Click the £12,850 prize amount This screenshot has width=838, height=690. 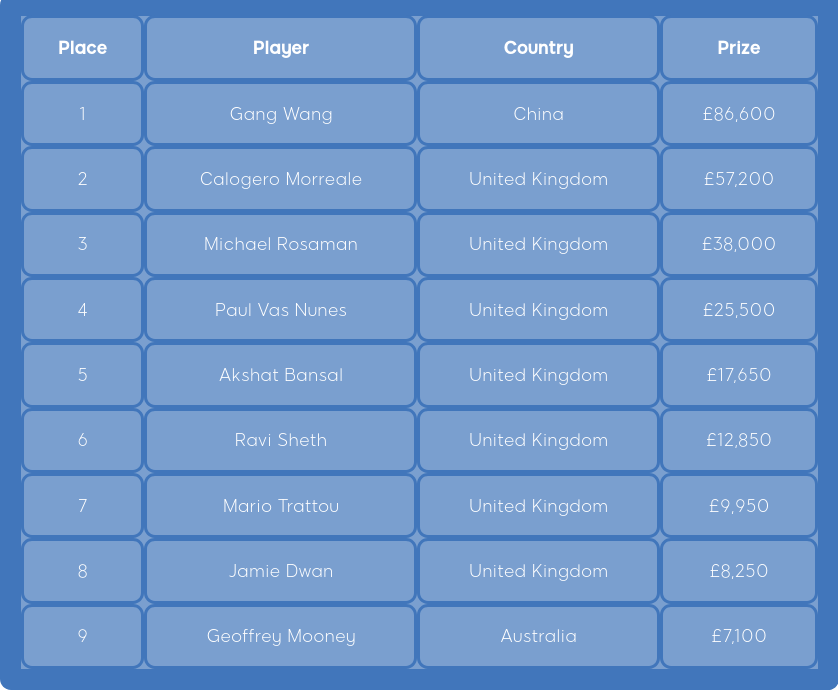click(738, 440)
